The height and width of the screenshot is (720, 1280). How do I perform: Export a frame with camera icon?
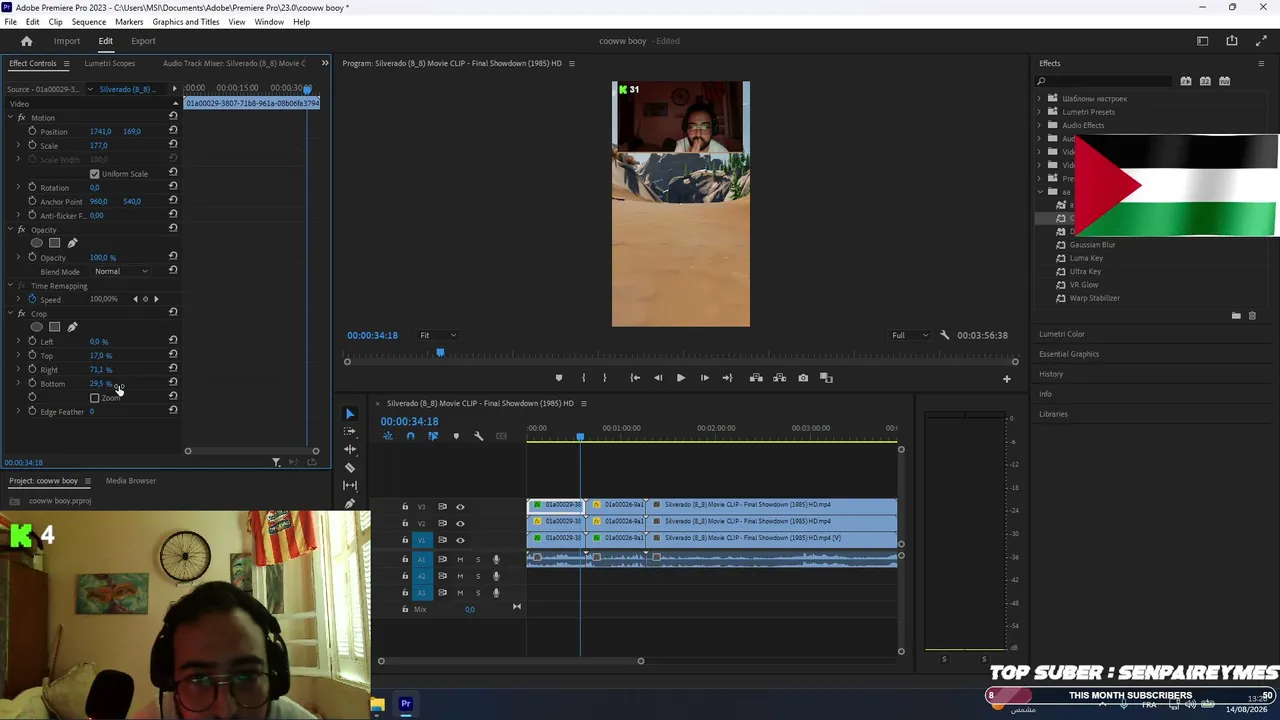click(803, 378)
